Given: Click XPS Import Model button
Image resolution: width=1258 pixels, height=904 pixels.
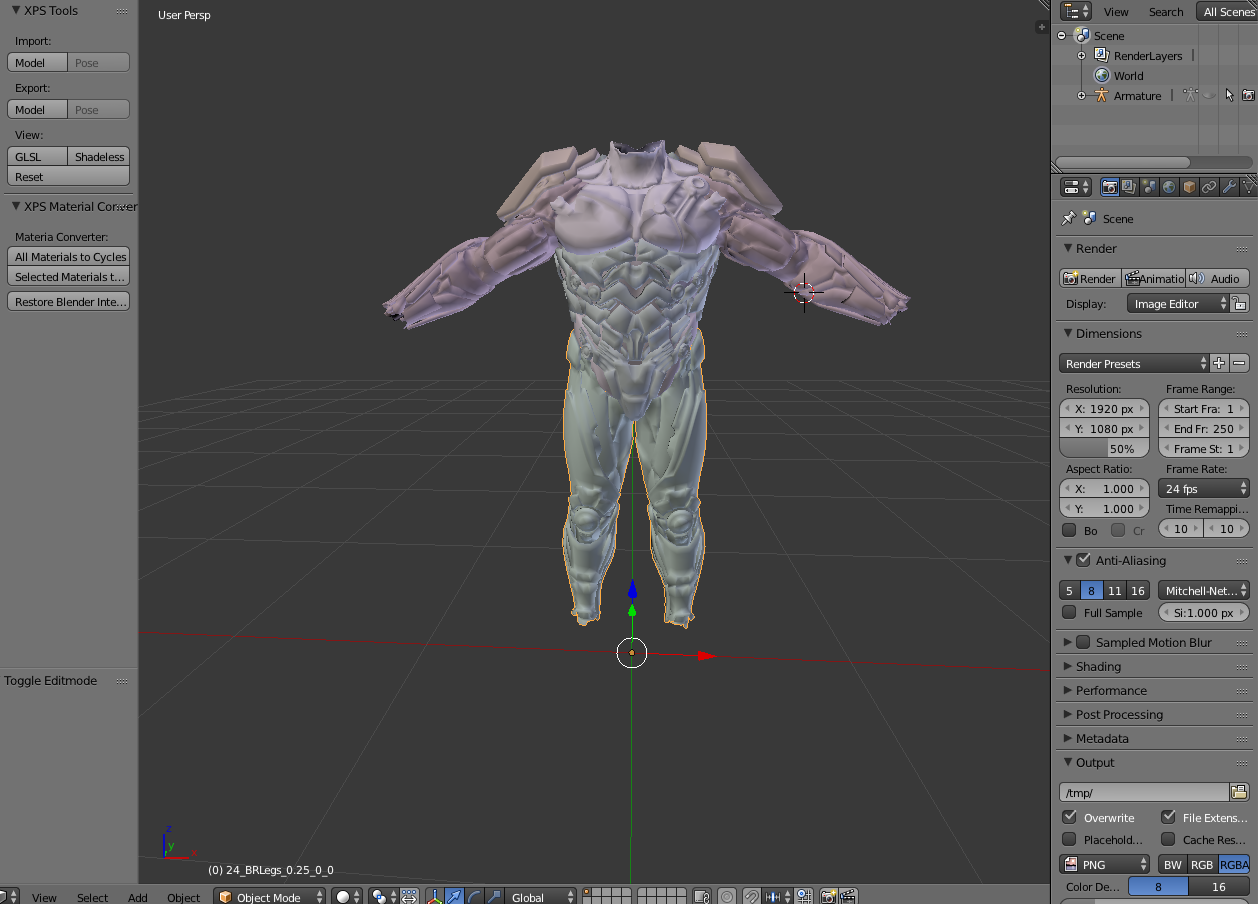Looking at the screenshot, I should 37,62.
